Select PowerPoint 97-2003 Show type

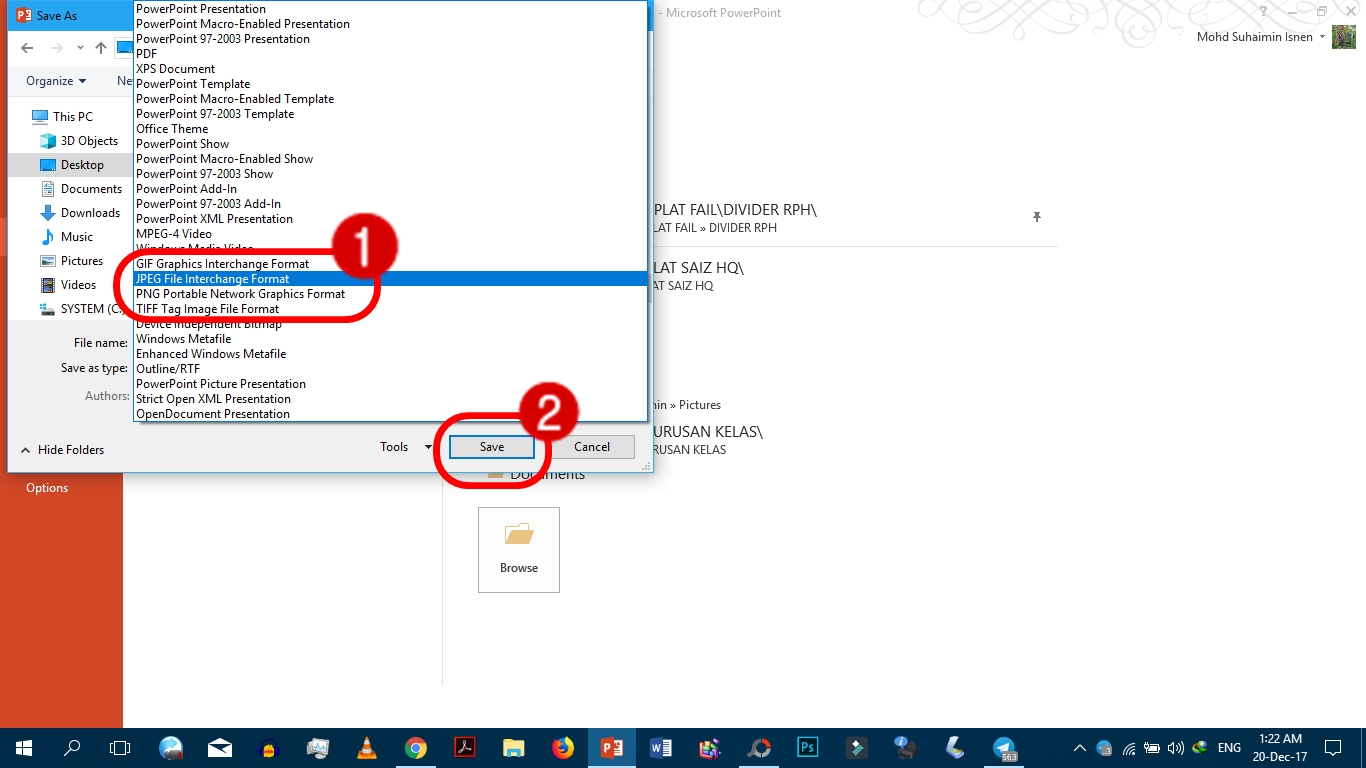pyautogui.click(x=391, y=174)
